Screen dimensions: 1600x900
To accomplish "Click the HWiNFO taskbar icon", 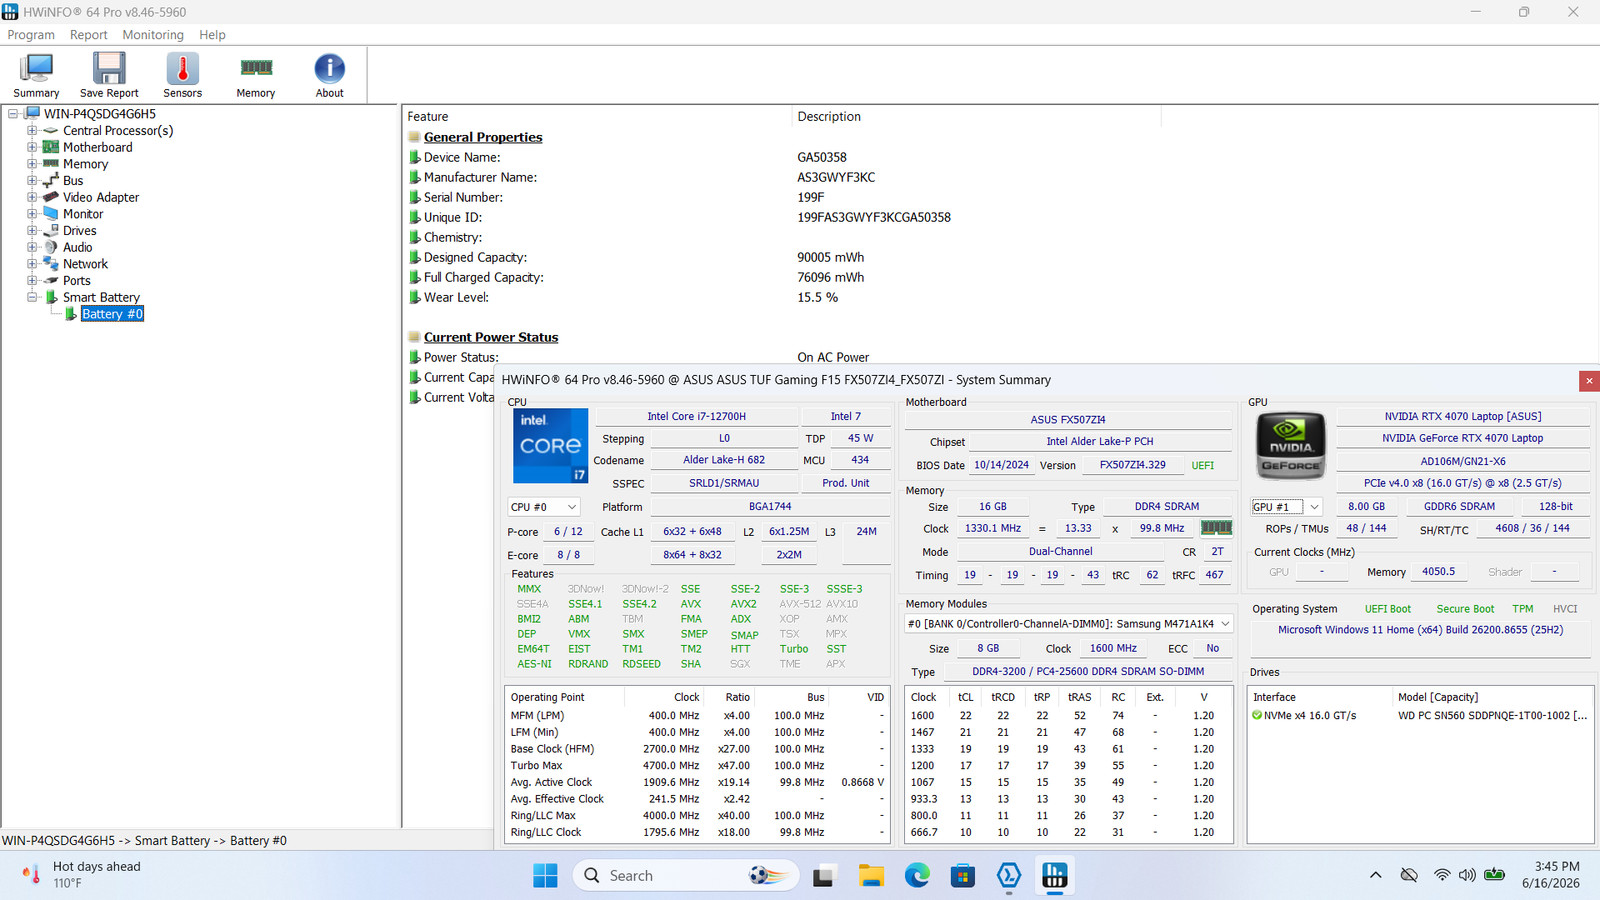I will point(1055,876).
